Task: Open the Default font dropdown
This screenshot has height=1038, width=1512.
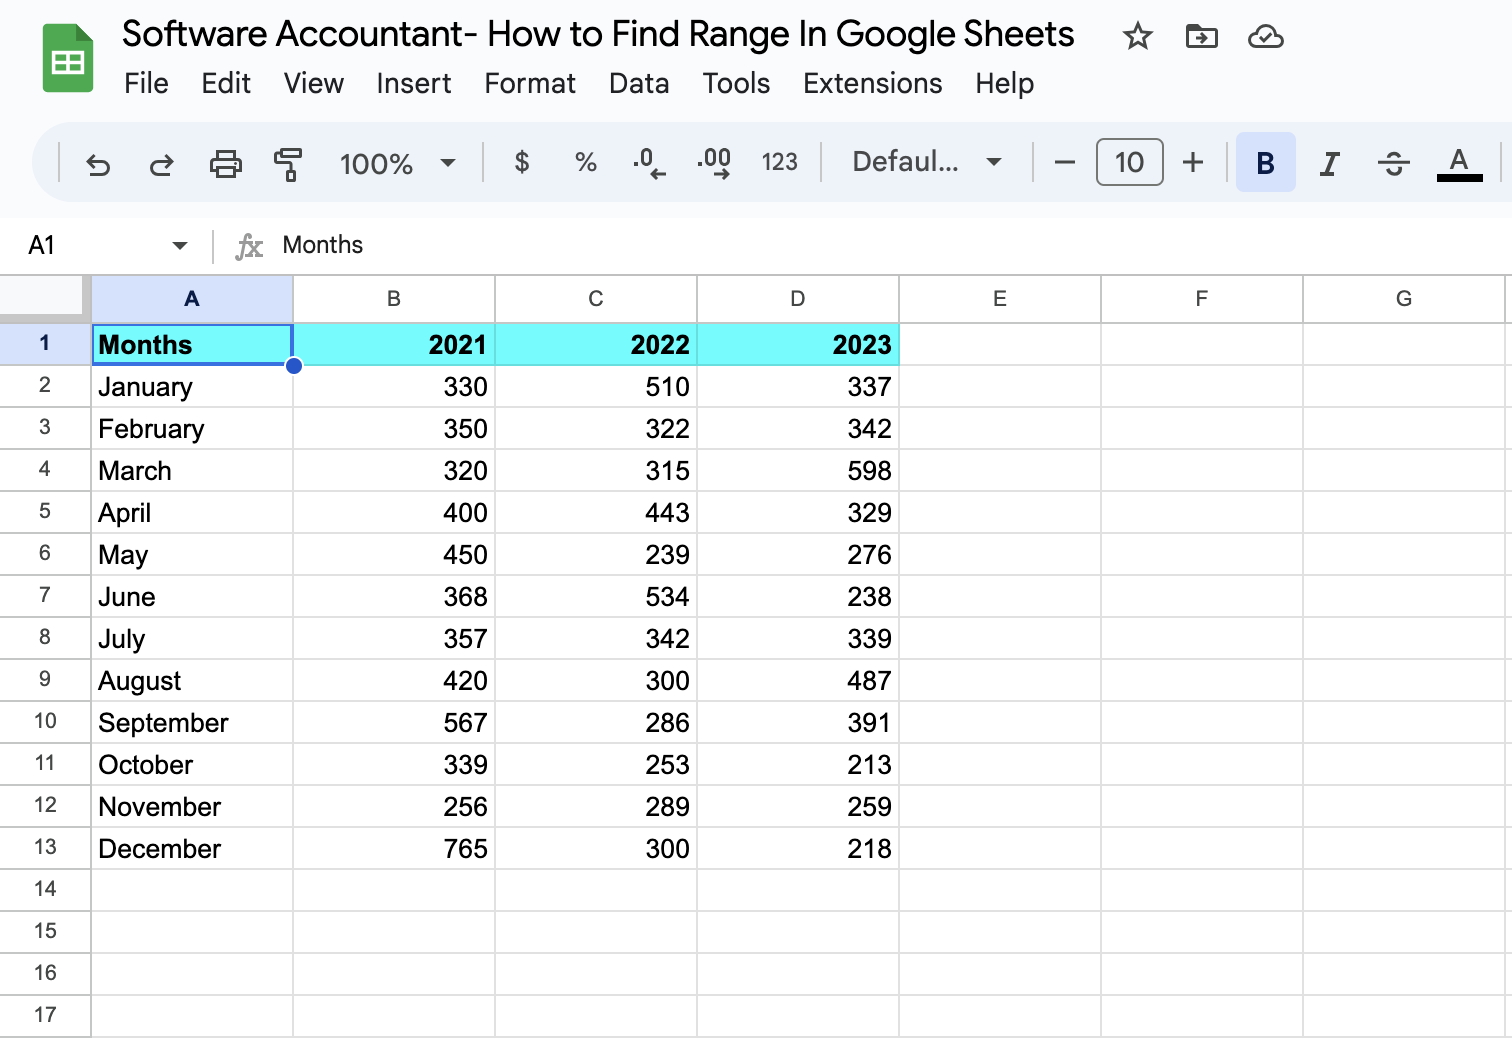Action: pyautogui.click(x=927, y=162)
